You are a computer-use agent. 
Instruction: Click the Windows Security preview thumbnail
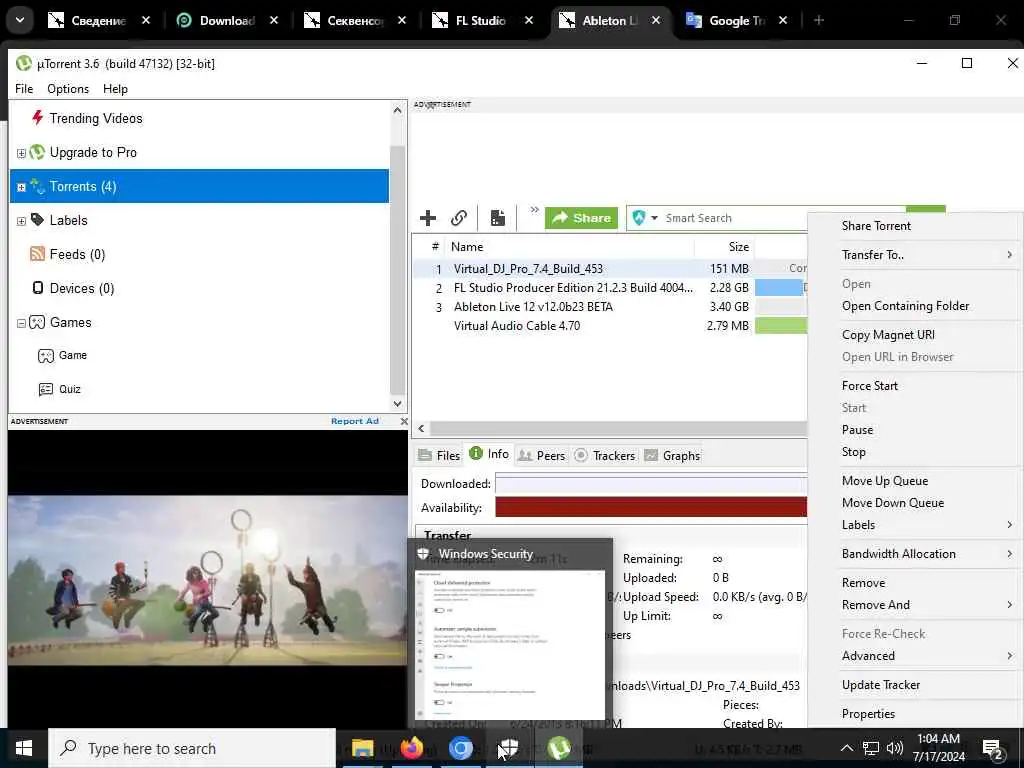(x=510, y=644)
